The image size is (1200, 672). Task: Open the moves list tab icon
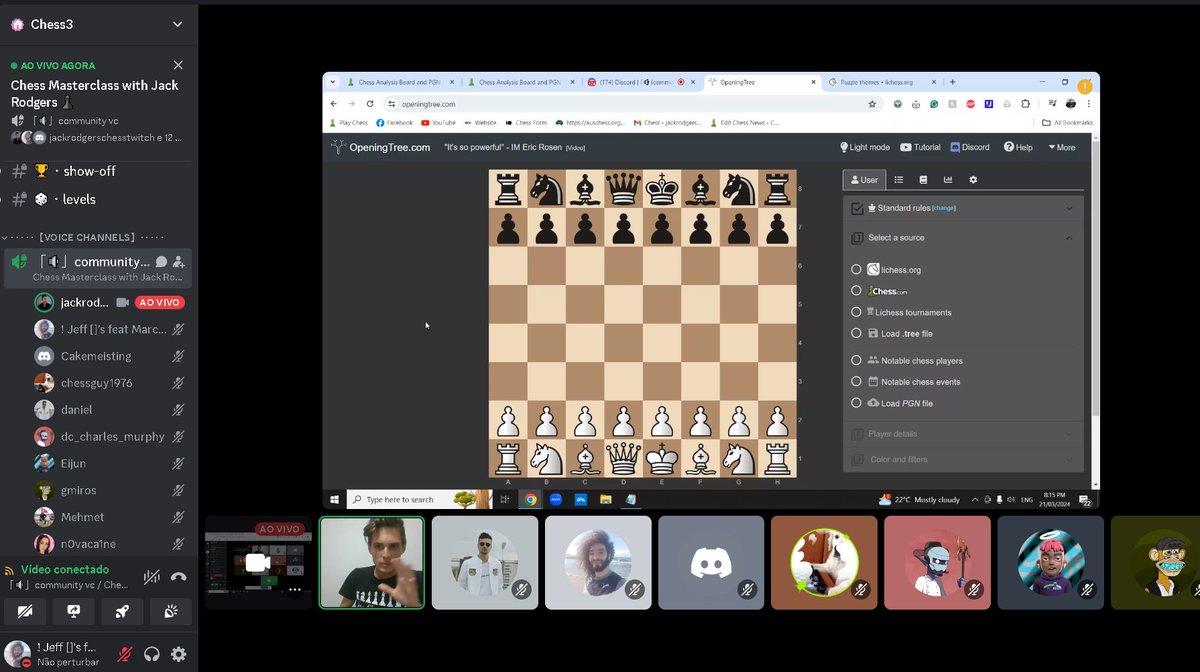click(x=899, y=180)
